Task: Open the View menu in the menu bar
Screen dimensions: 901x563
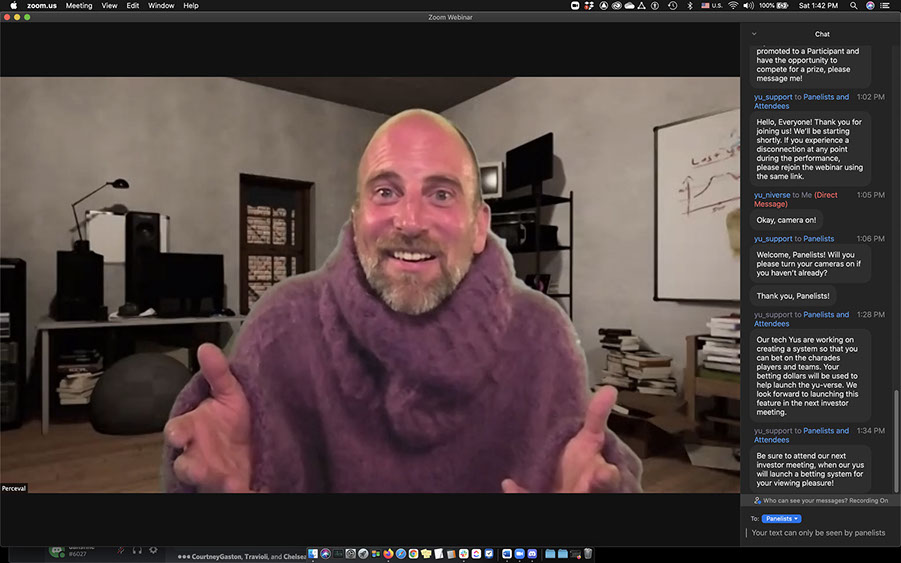Action: click(109, 6)
